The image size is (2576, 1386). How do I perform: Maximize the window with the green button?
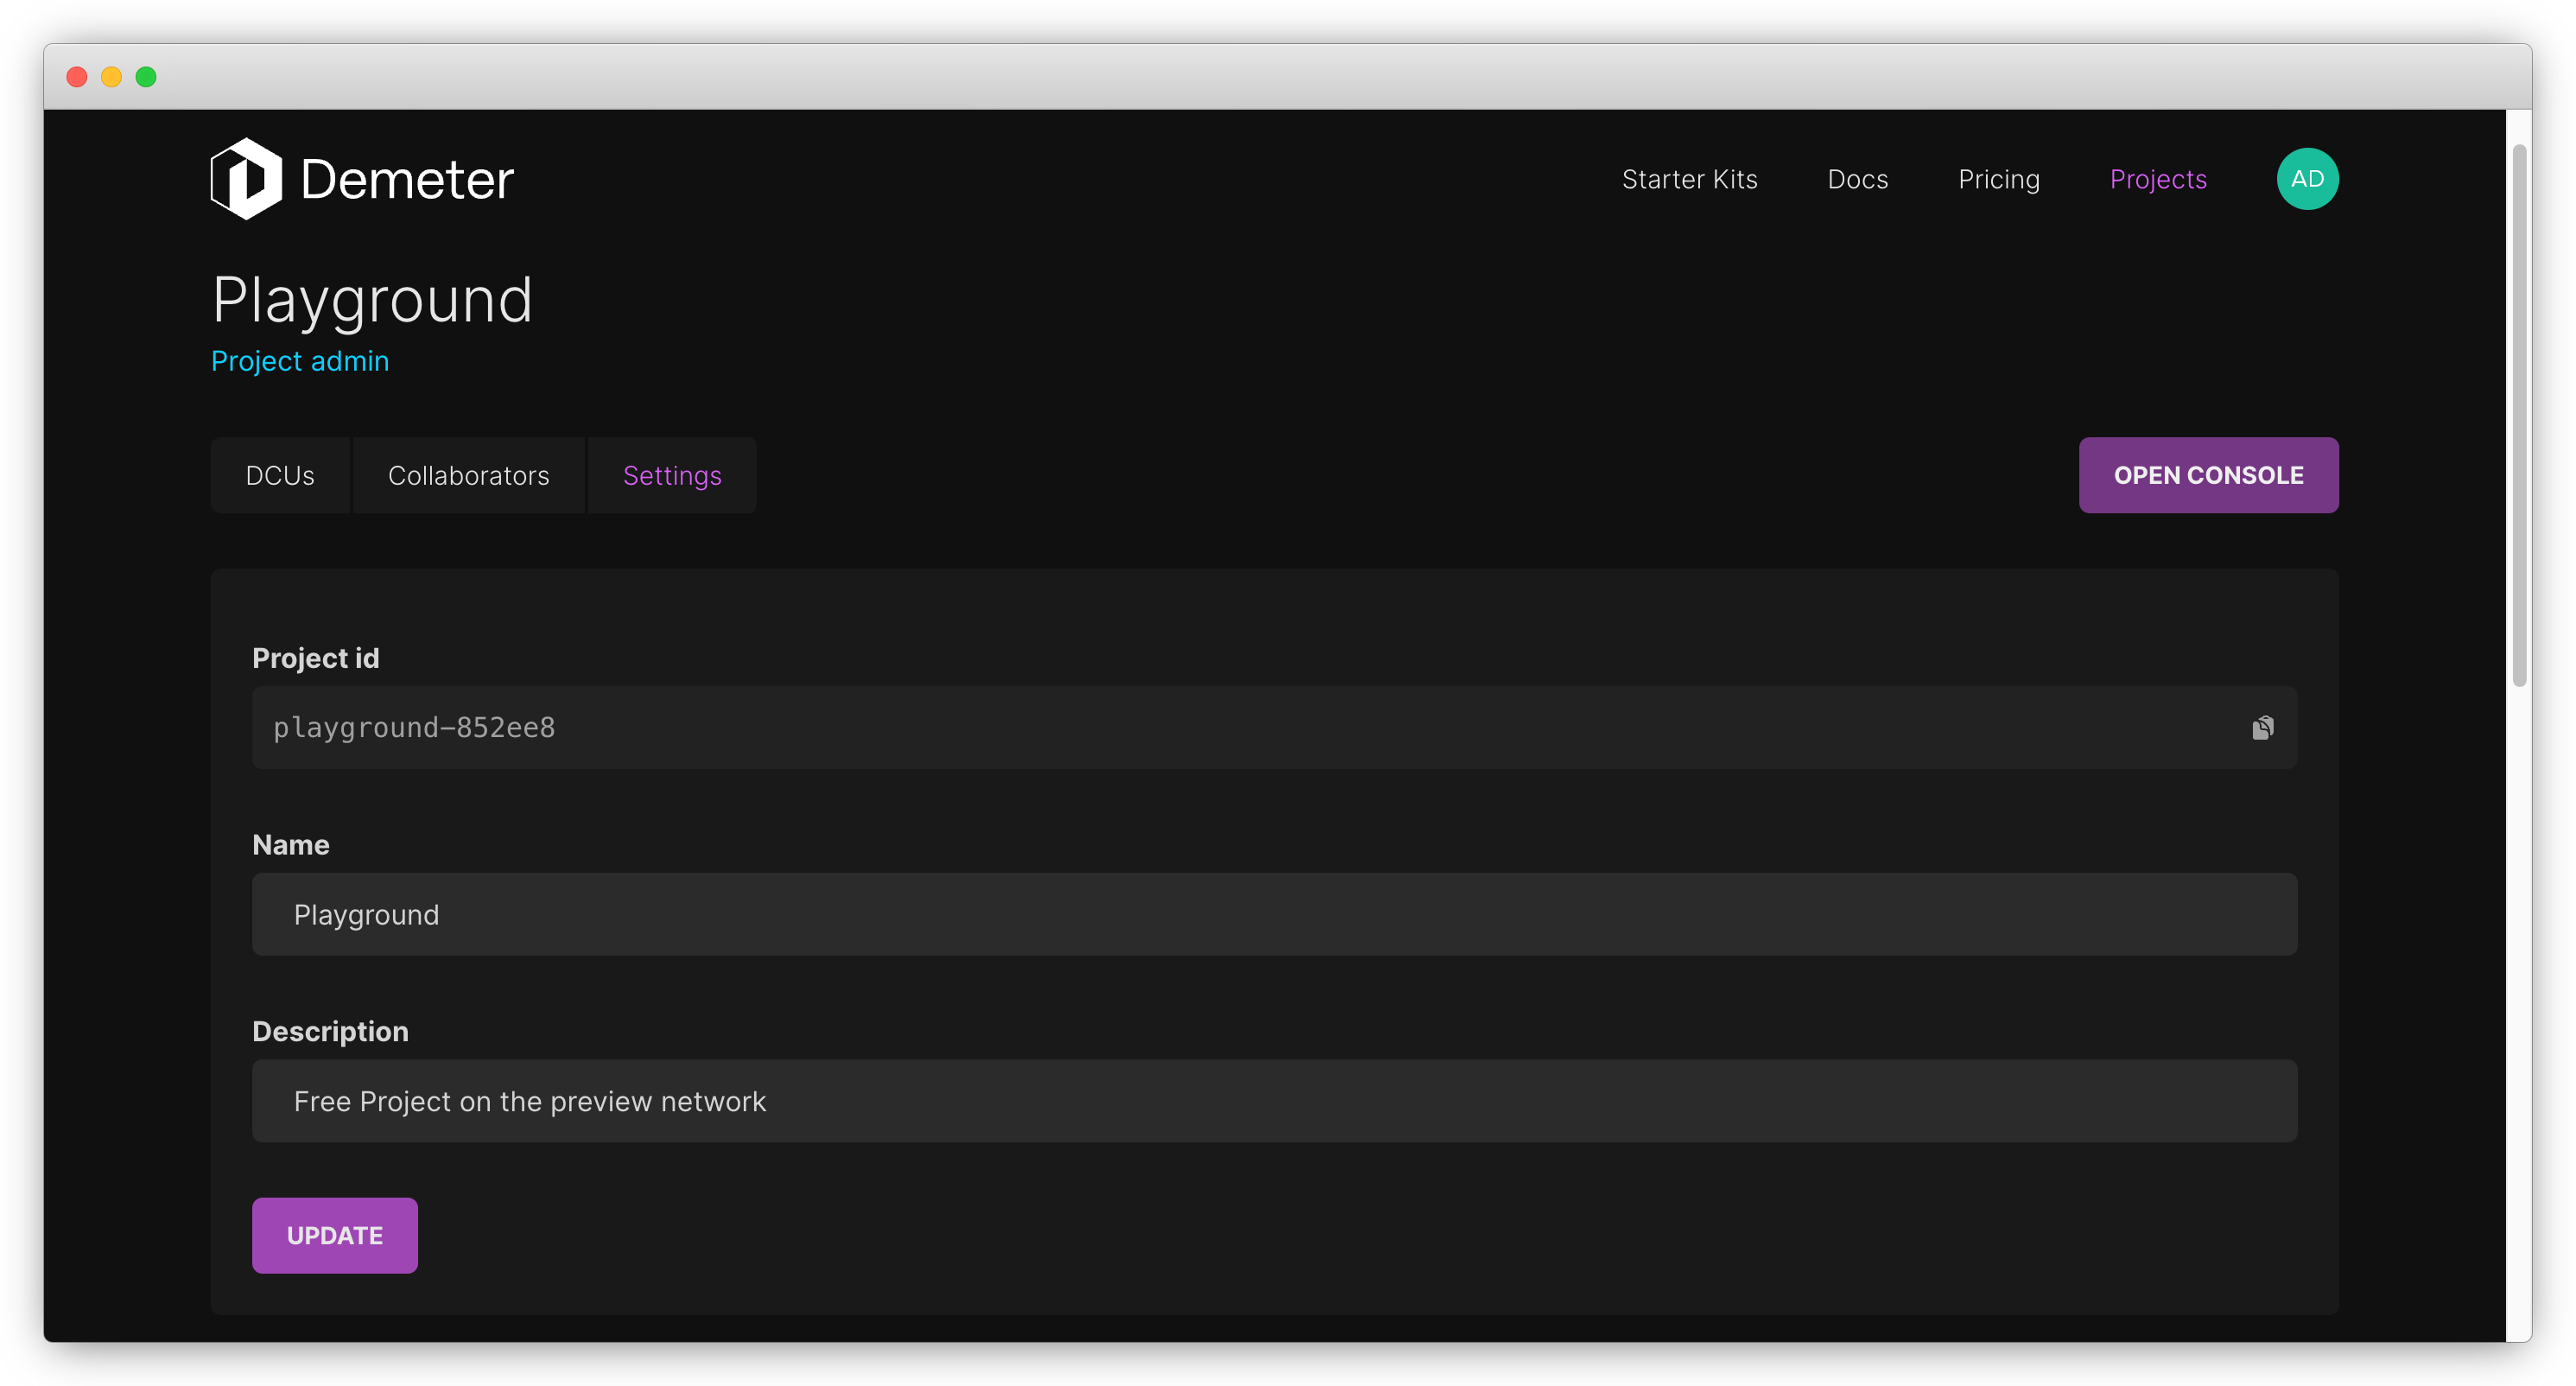point(146,77)
